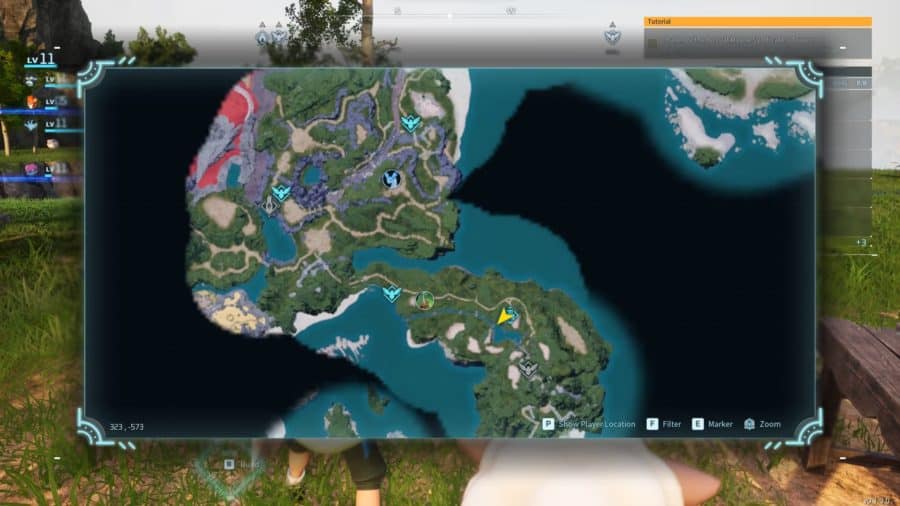
Task: Click the orange Tutorial header bar
Action: coord(758,22)
